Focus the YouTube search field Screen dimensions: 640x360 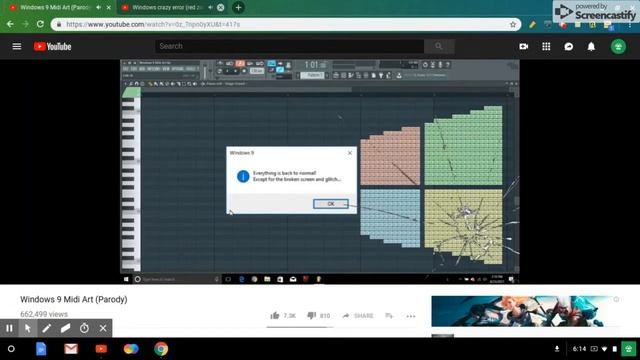pyautogui.click(x=289, y=46)
